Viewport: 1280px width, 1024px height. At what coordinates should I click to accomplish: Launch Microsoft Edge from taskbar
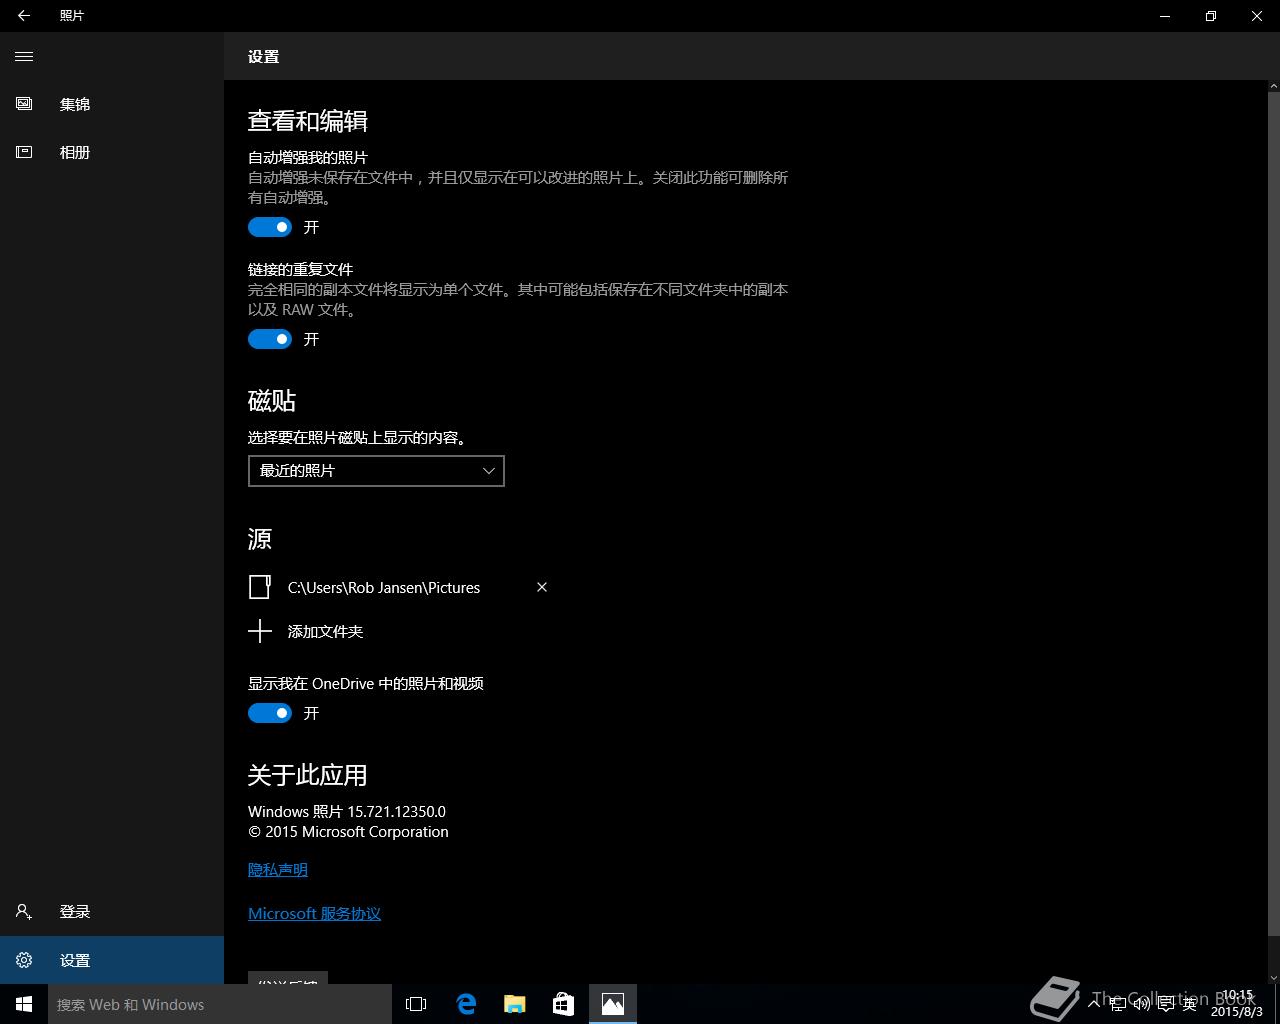[x=466, y=1004]
